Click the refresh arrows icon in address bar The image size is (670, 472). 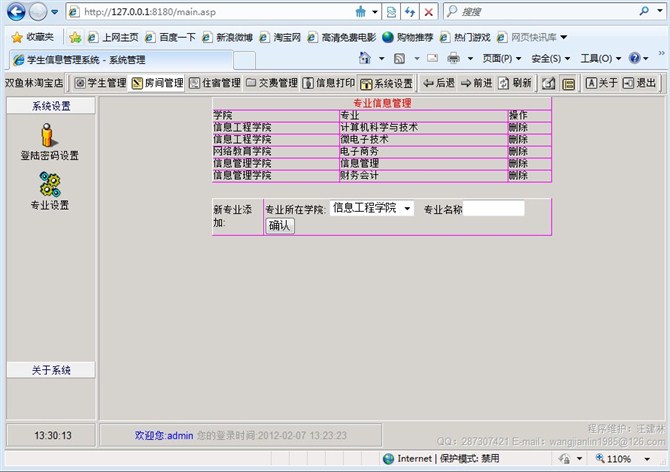pos(410,12)
